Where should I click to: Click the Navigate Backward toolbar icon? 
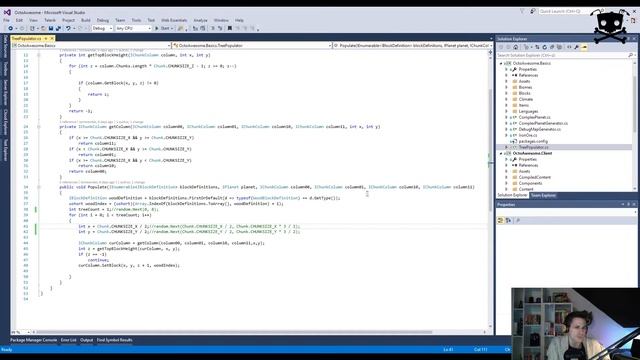(11, 29)
